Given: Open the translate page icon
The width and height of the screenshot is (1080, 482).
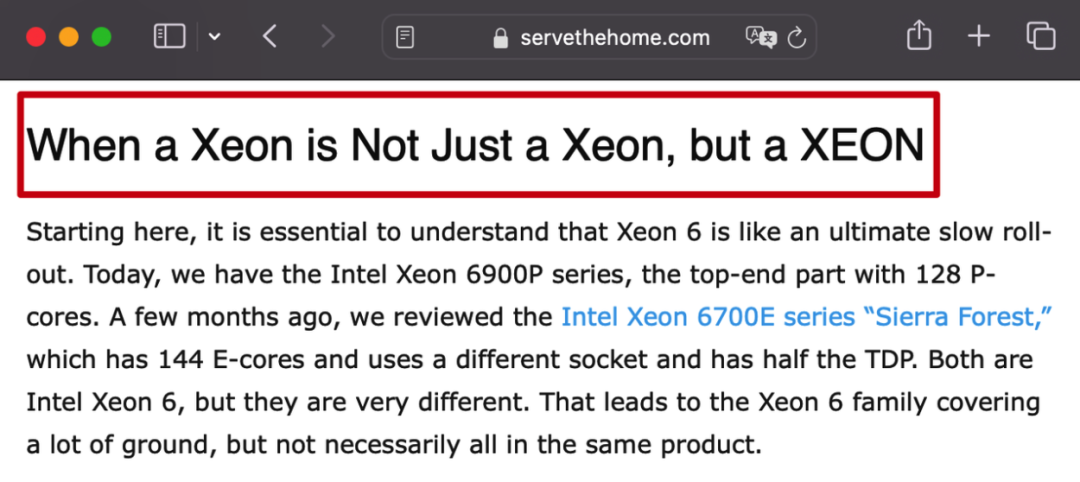Looking at the screenshot, I should 760,38.
